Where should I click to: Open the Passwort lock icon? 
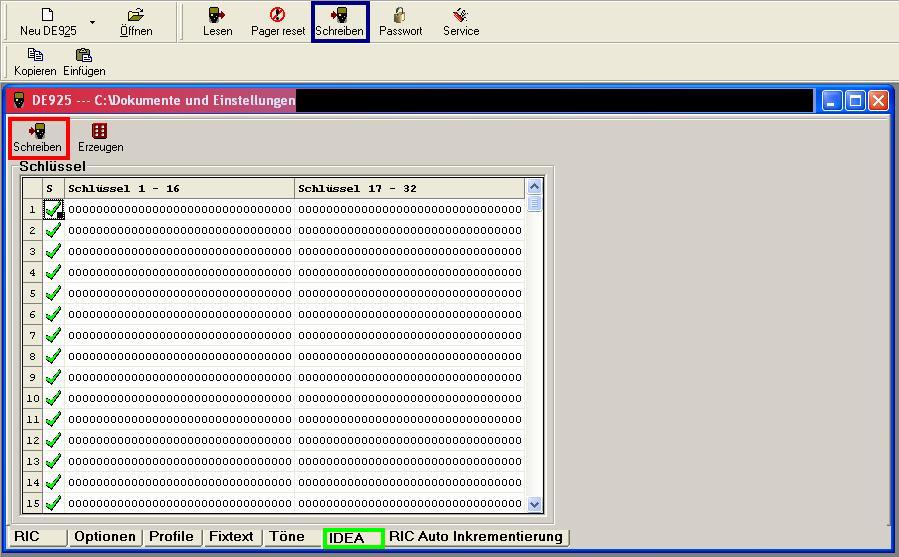click(400, 15)
